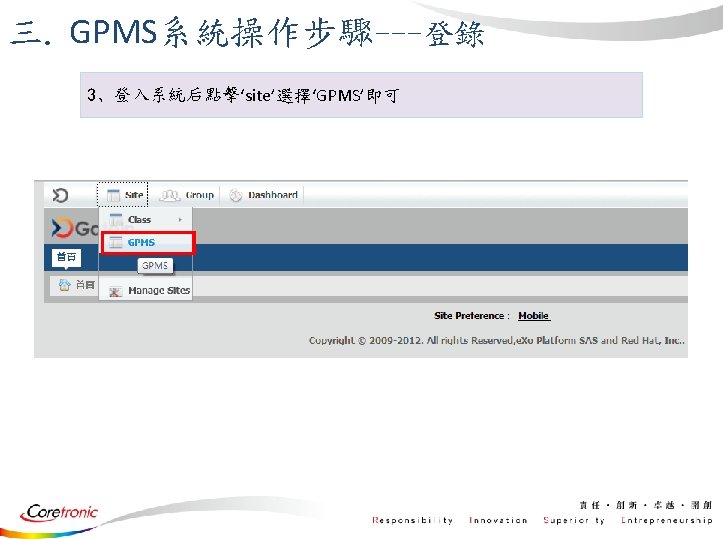This screenshot has width=723, height=539.
Task: Open the Dashboard menu
Action: click(x=263, y=195)
